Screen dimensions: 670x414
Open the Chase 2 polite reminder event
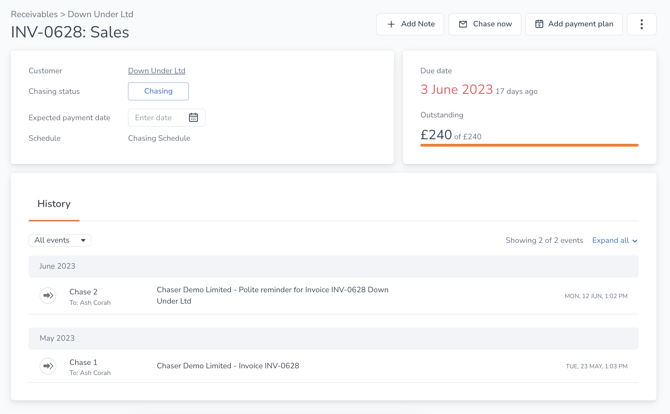pos(333,295)
